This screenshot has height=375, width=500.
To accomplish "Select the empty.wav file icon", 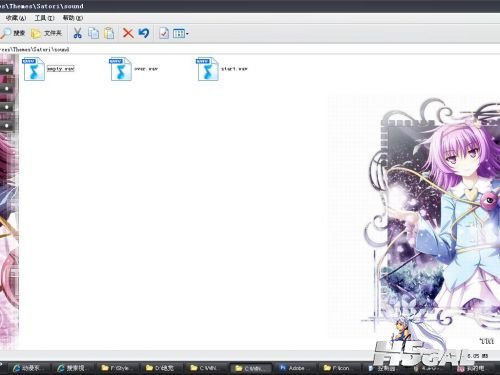I will point(34,69).
